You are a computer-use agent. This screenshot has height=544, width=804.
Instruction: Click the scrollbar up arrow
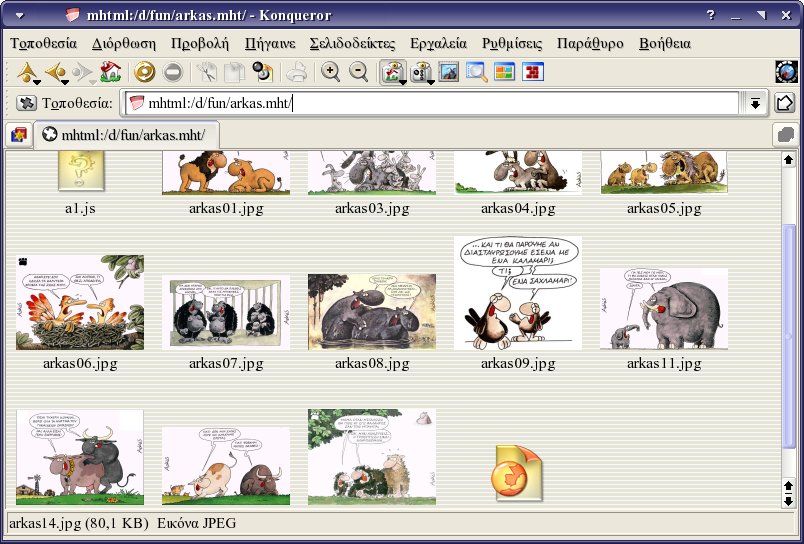click(789, 160)
